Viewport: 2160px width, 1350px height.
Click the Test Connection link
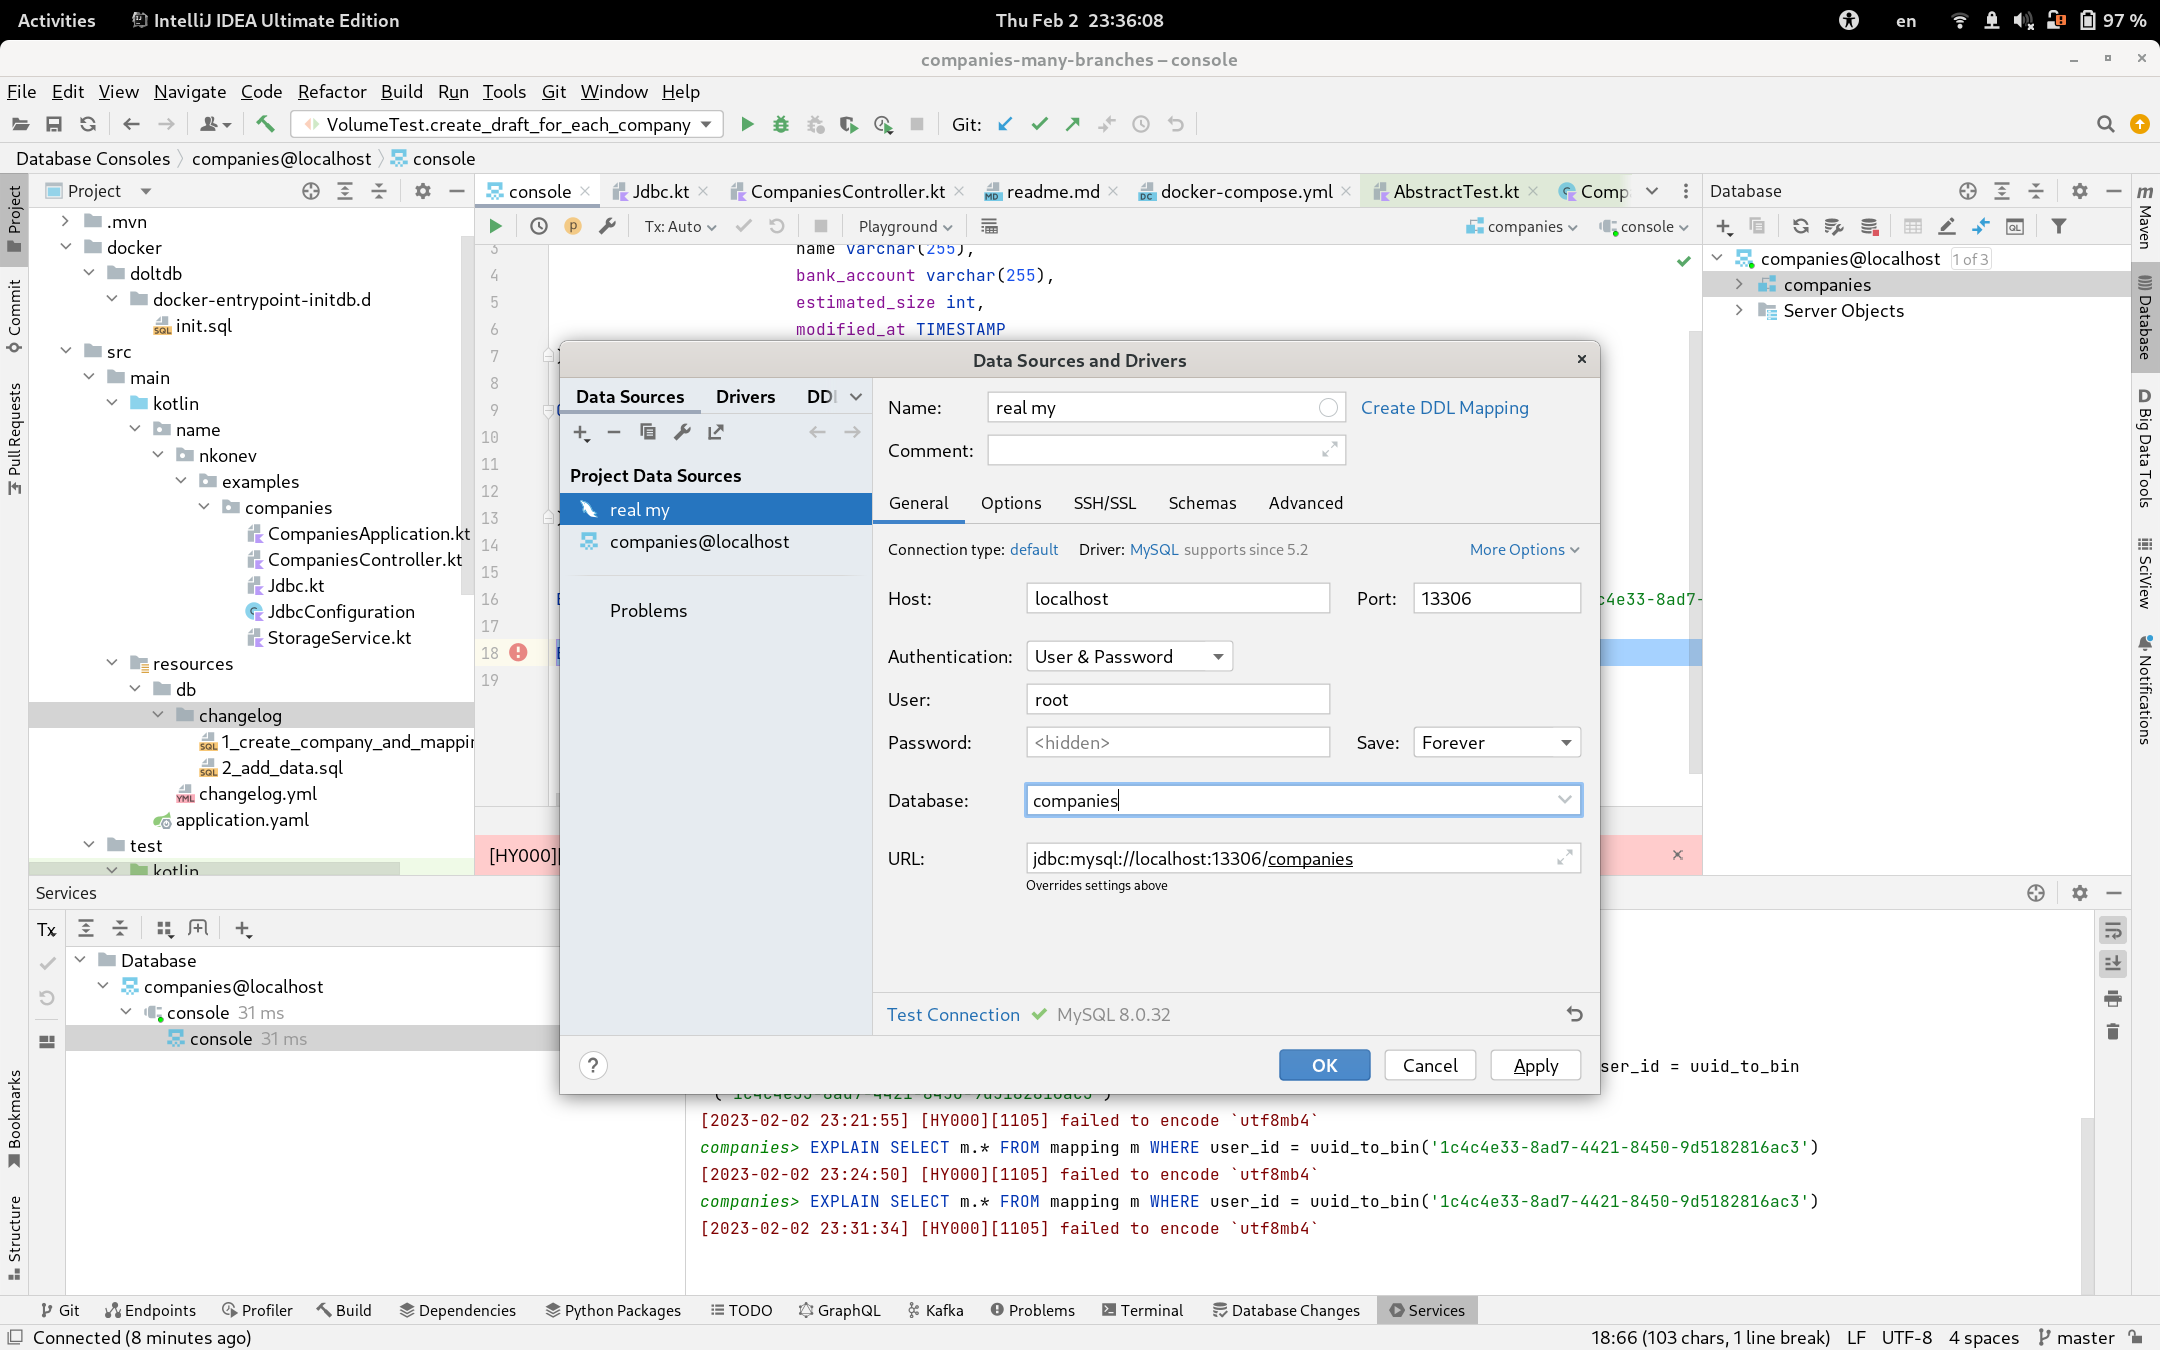click(x=952, y=1014)
